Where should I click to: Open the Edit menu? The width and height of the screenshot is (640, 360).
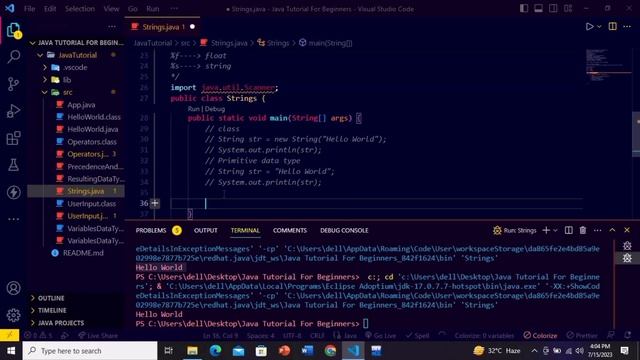point(50,9)
